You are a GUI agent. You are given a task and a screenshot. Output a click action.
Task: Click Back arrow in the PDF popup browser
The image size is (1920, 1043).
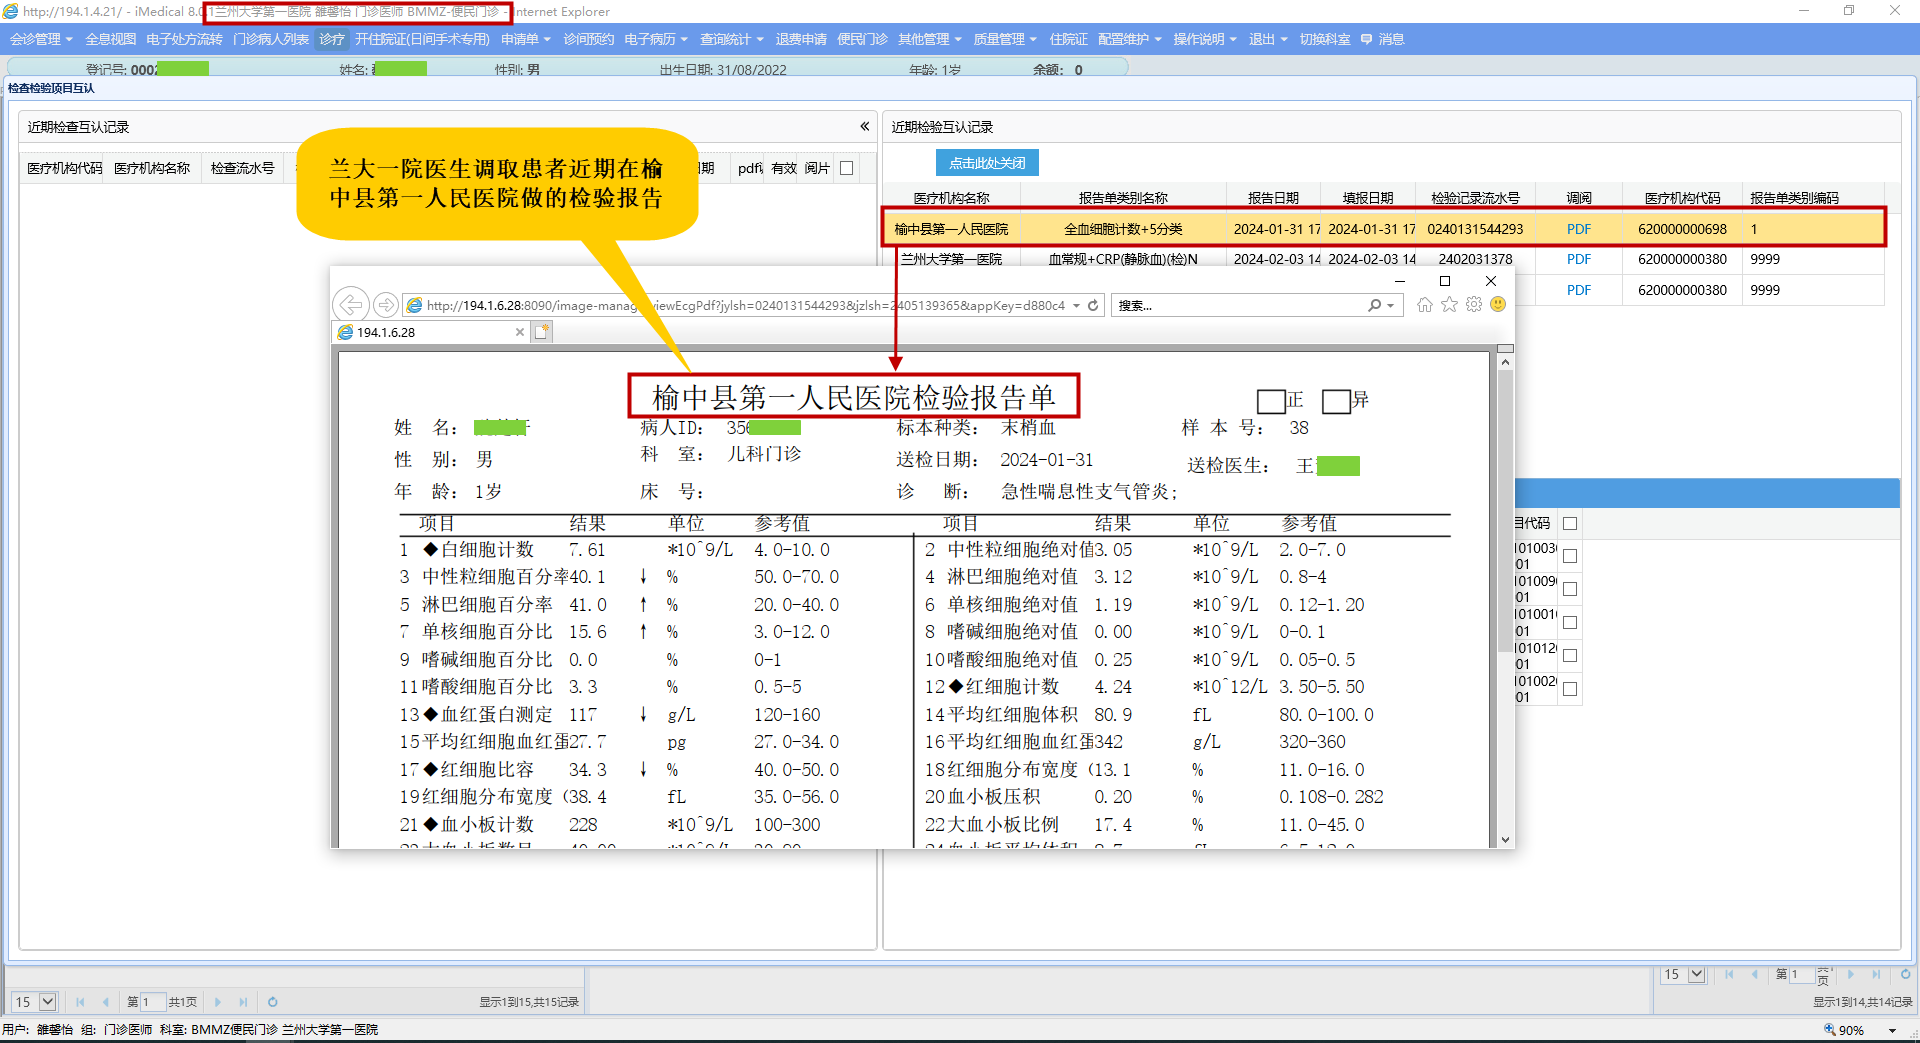pyautogui.click(x=351, y=305)
